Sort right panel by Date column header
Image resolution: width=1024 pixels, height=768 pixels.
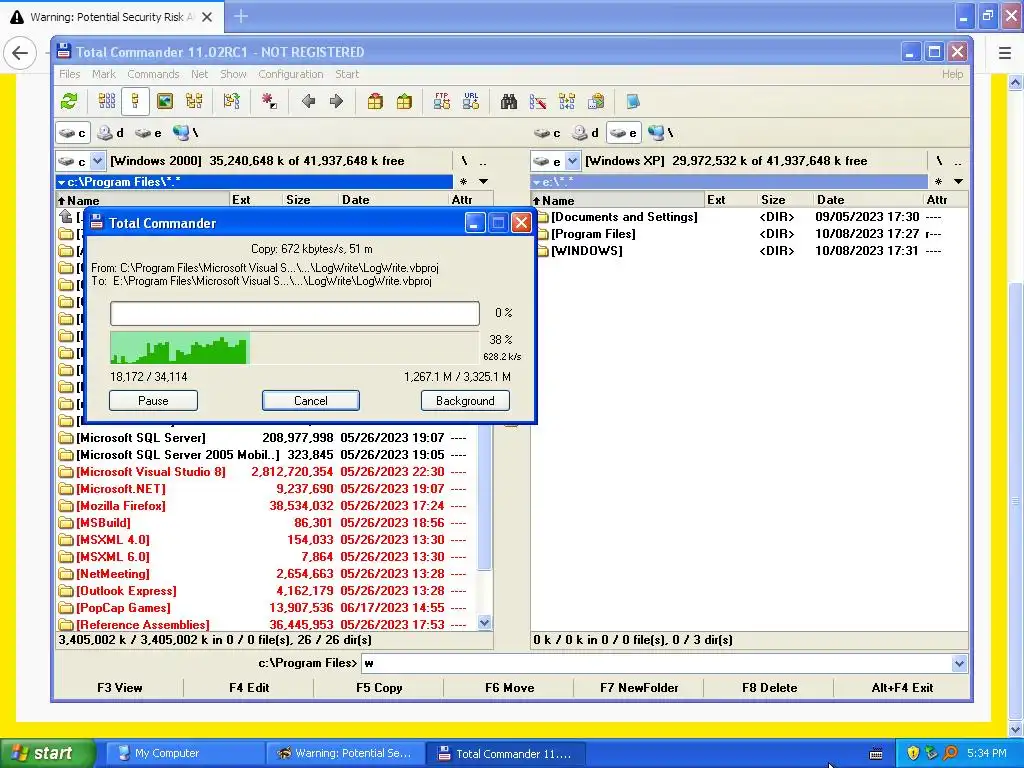(867, 200)
